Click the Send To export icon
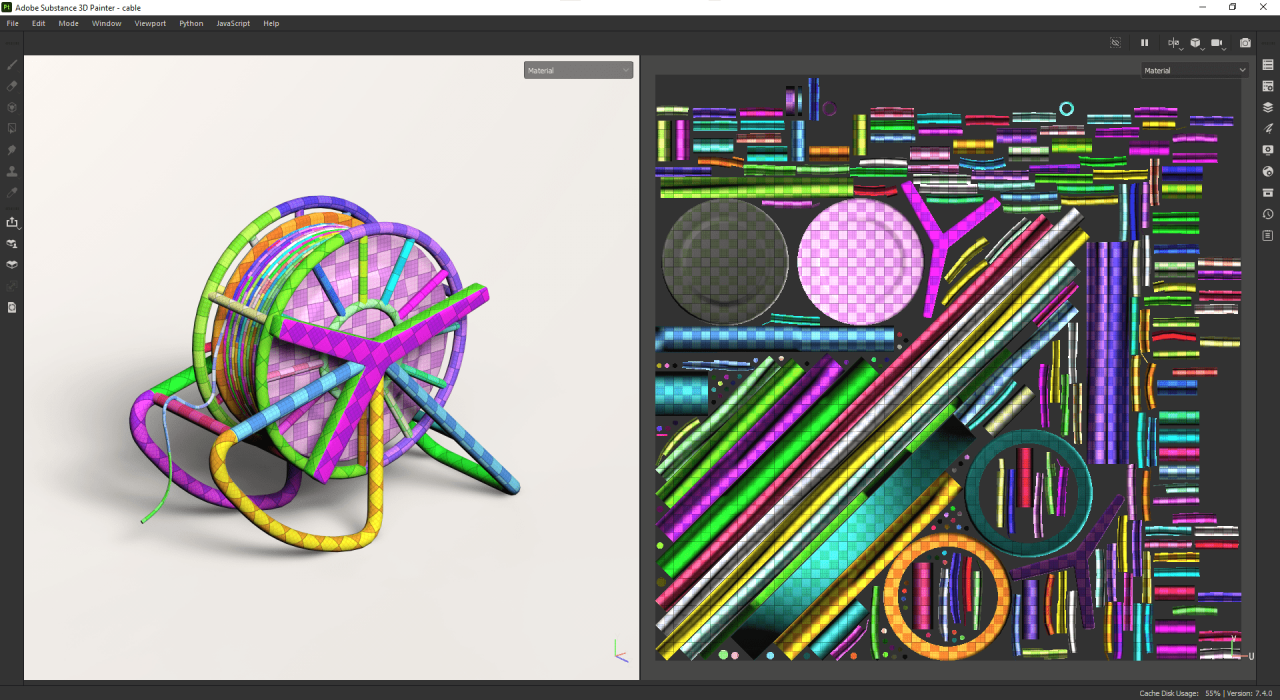The width and height of the screenshot is (1280, 700). point(12,222)
